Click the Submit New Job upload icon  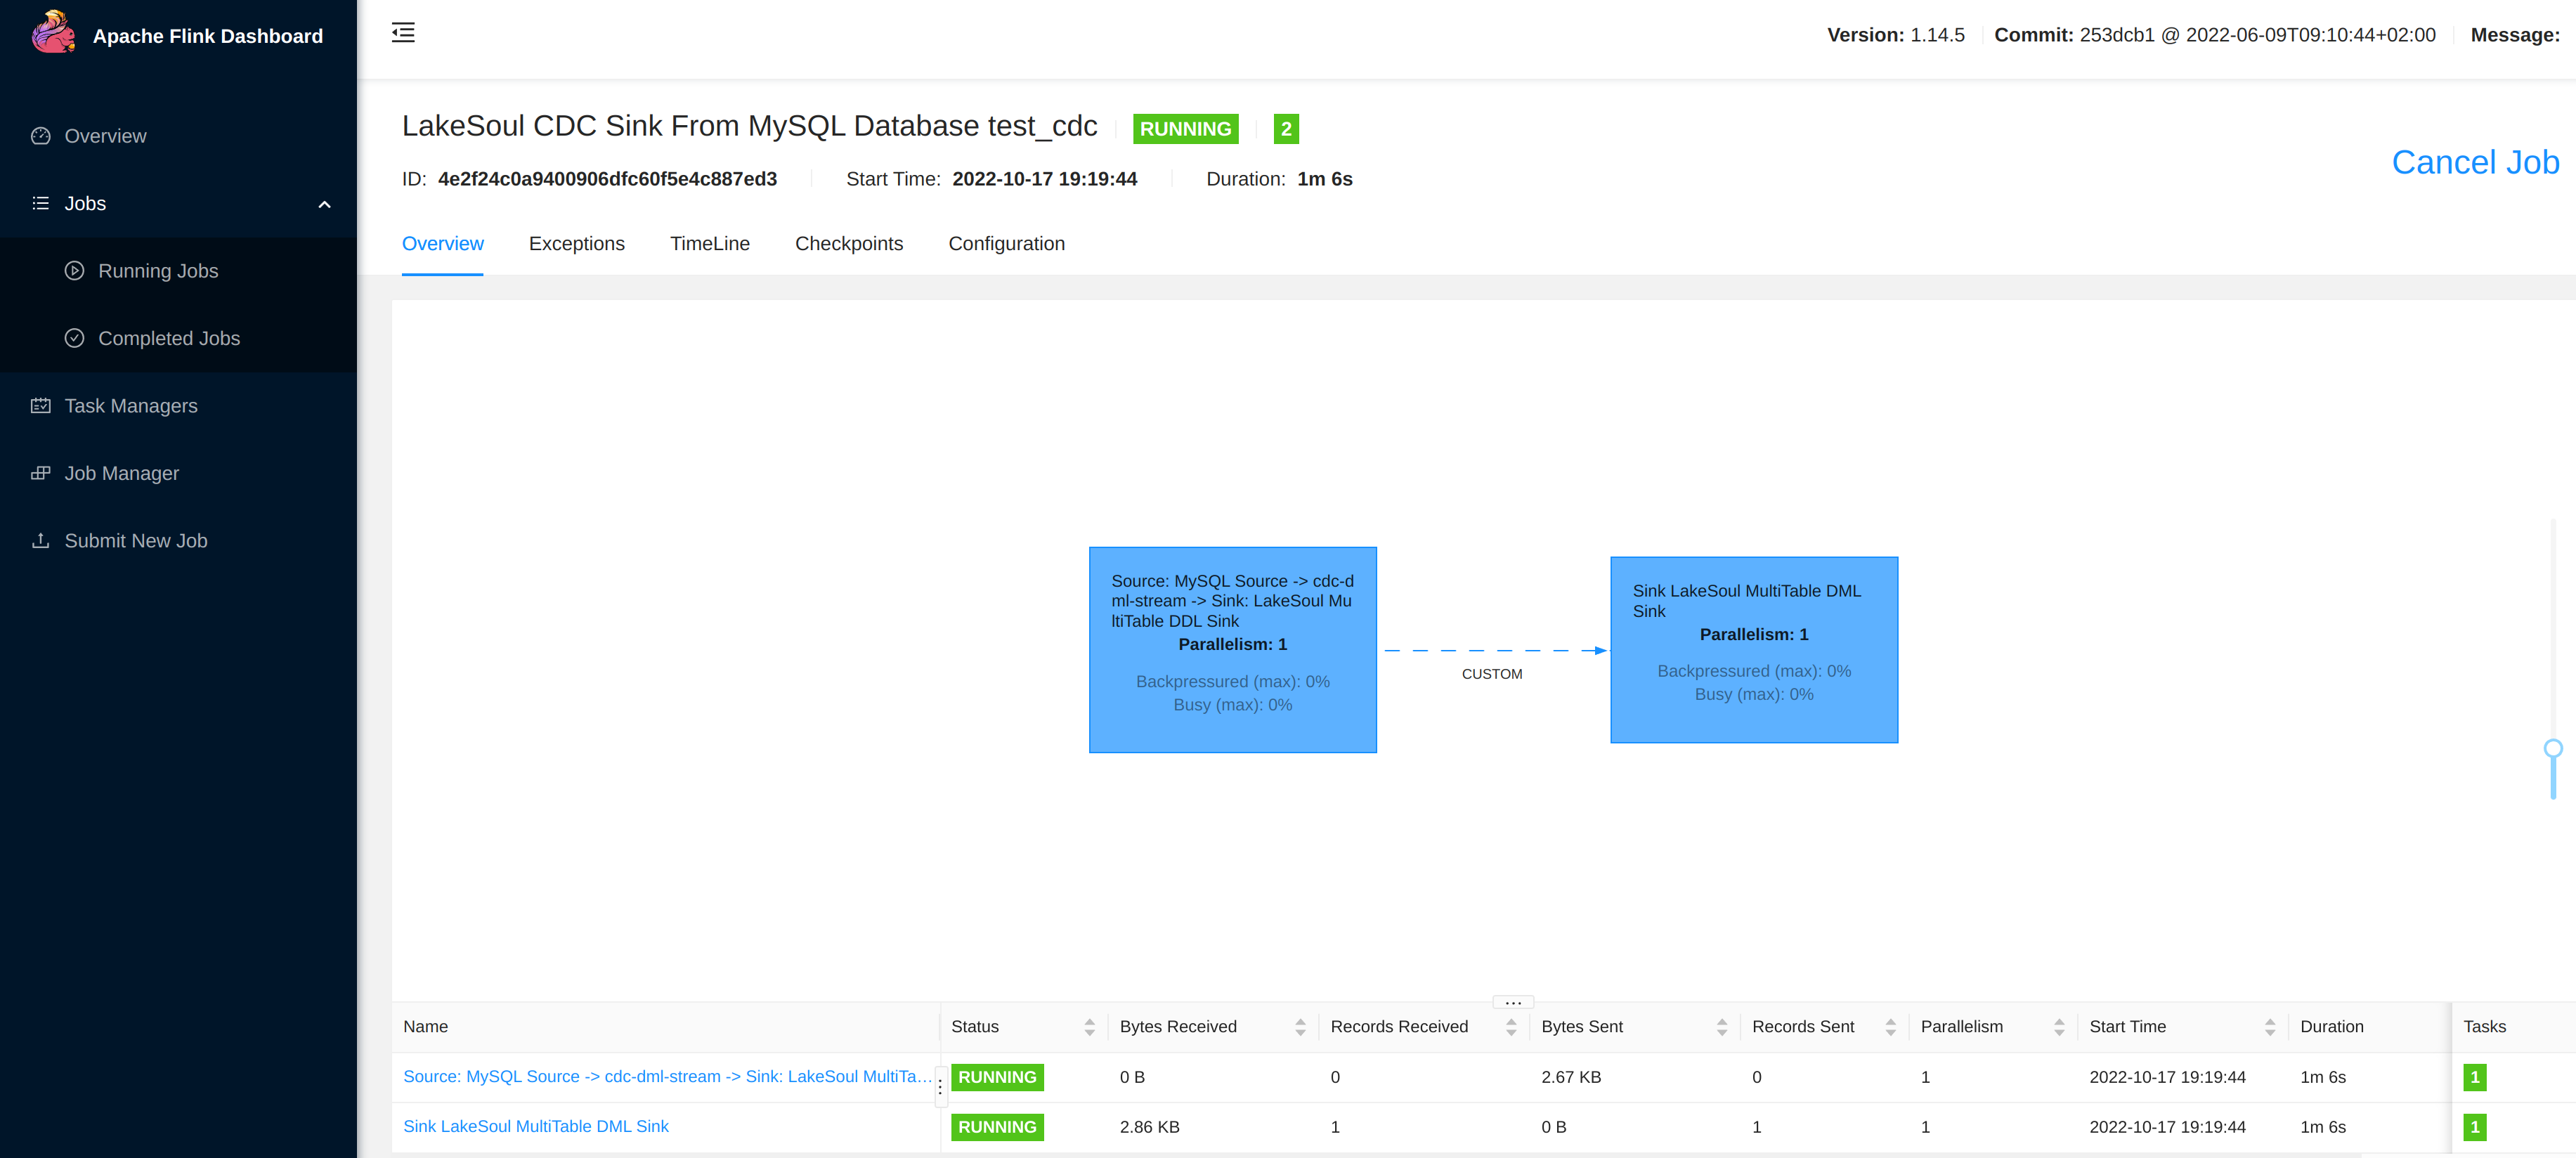41,540
